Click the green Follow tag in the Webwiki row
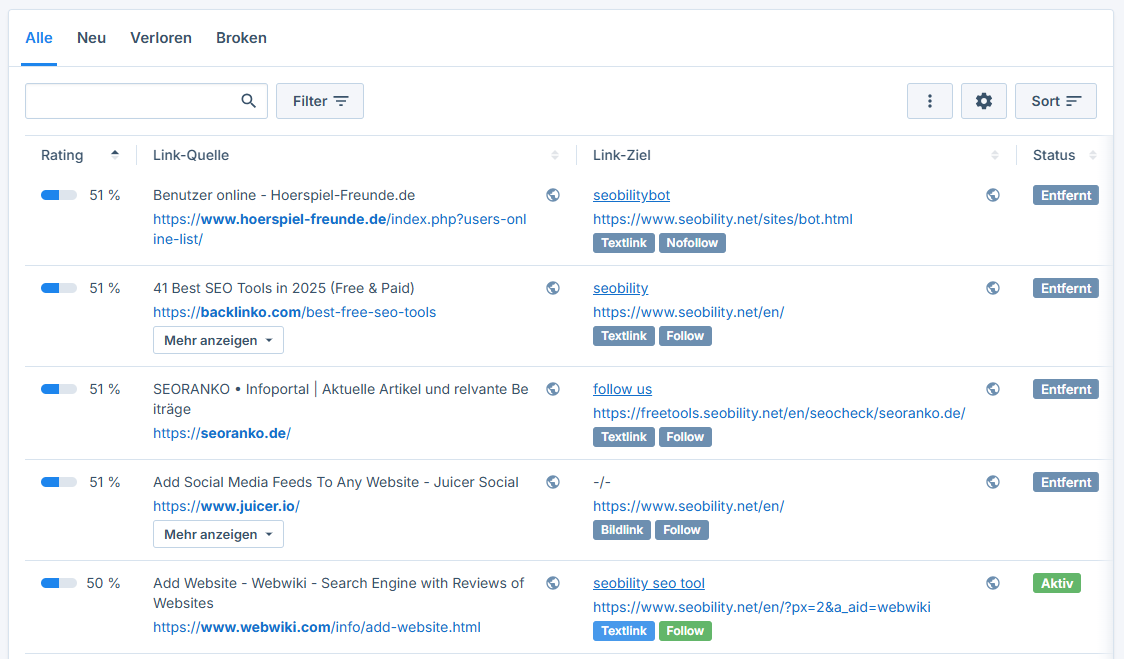The height and width of the screenshot is (659, 1124). coord(685,631)
